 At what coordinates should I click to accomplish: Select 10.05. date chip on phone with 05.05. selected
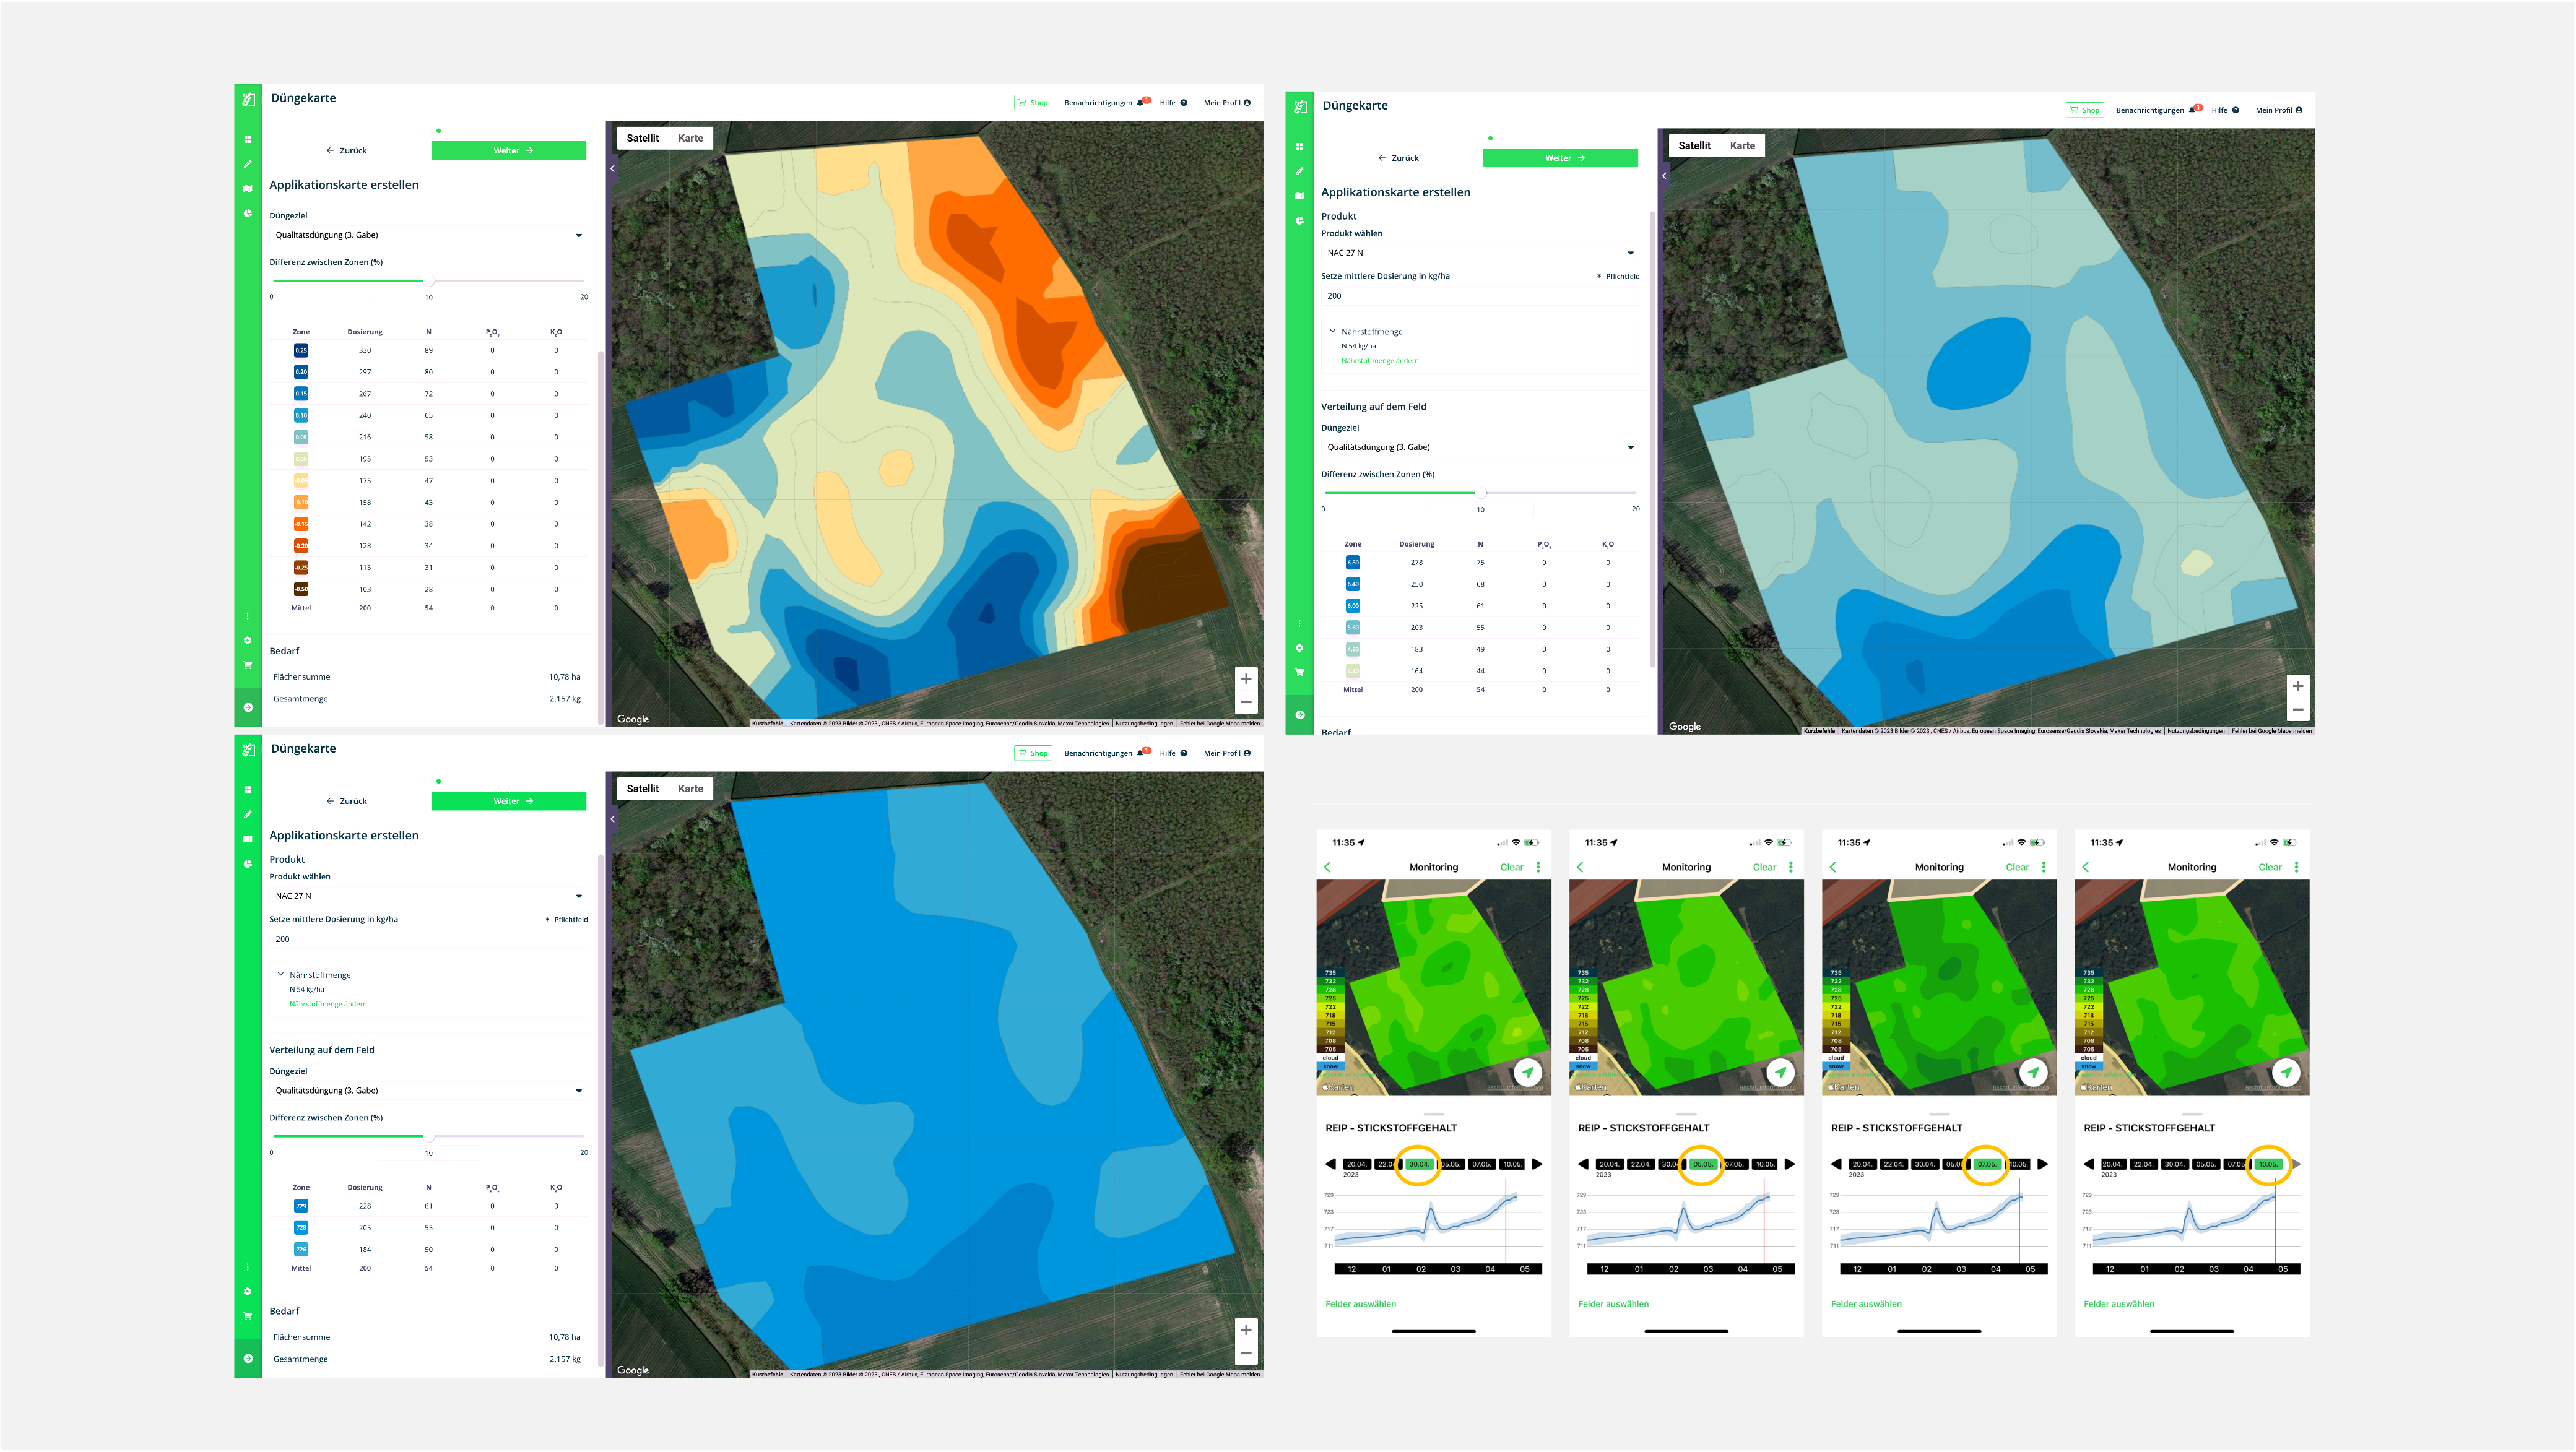click(x=1765, y=1164)
